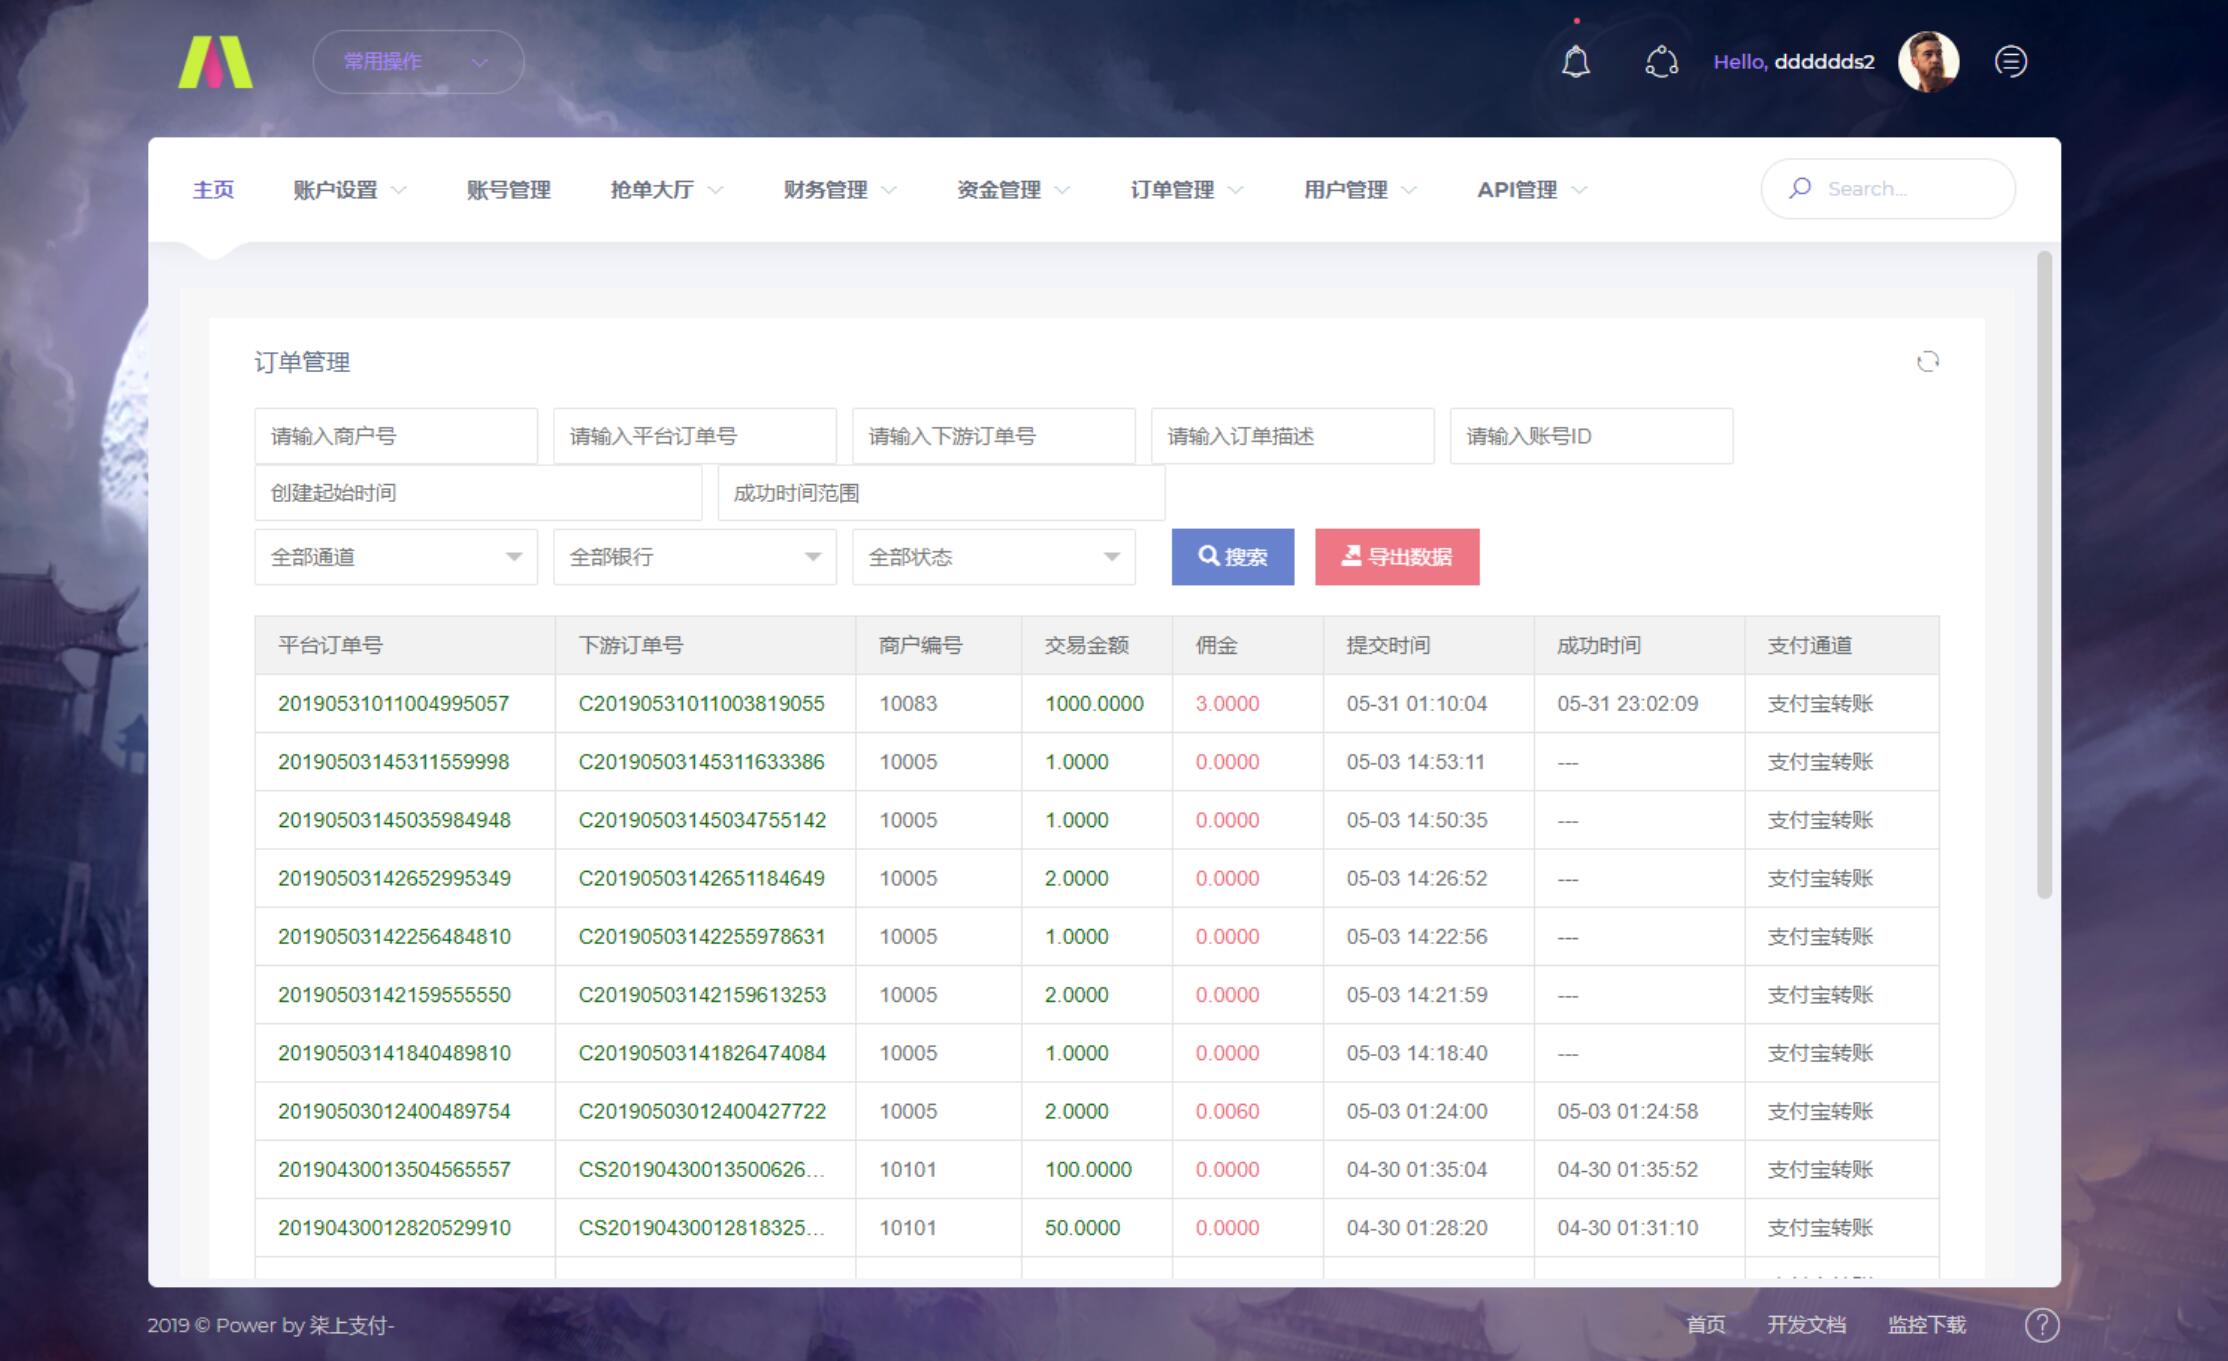The image size is (2228, 1361).
Task: Expand the 全部银行 dropdown
Action: 694,557
